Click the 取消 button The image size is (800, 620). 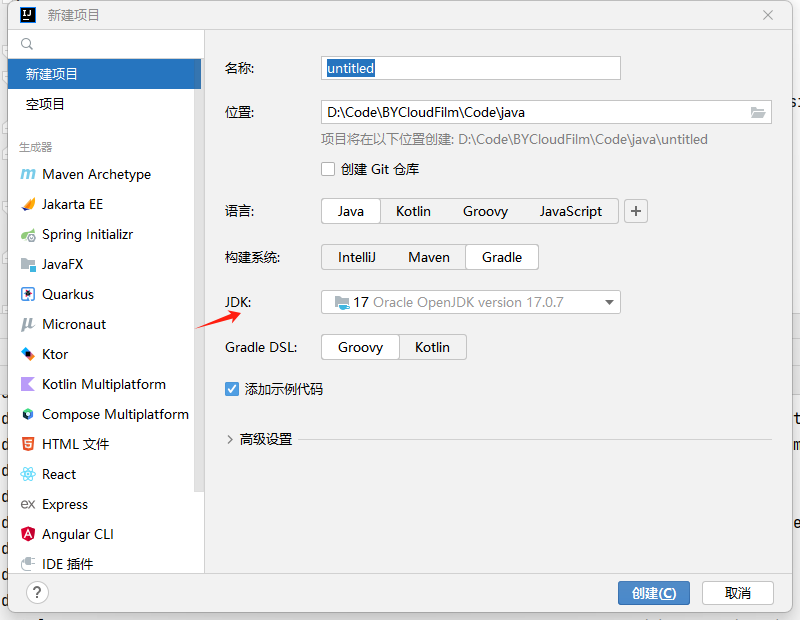click(x=738, y=593)
